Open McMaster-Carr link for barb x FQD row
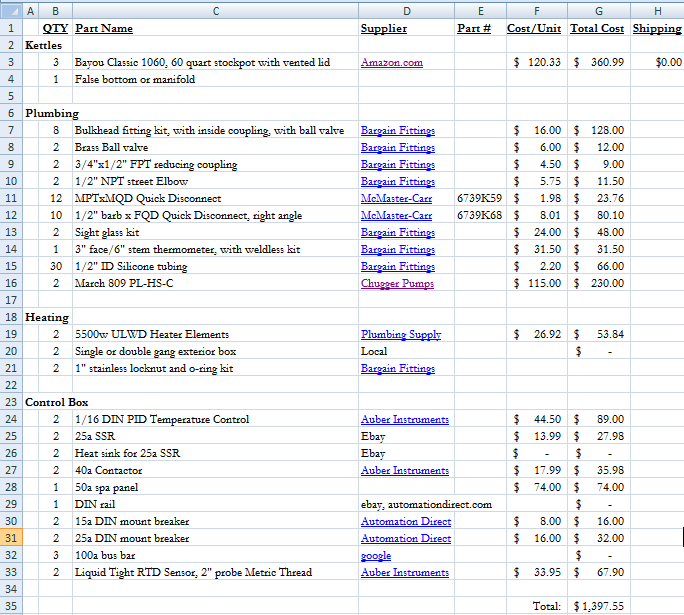684x615 pixels. click(397, 215)
